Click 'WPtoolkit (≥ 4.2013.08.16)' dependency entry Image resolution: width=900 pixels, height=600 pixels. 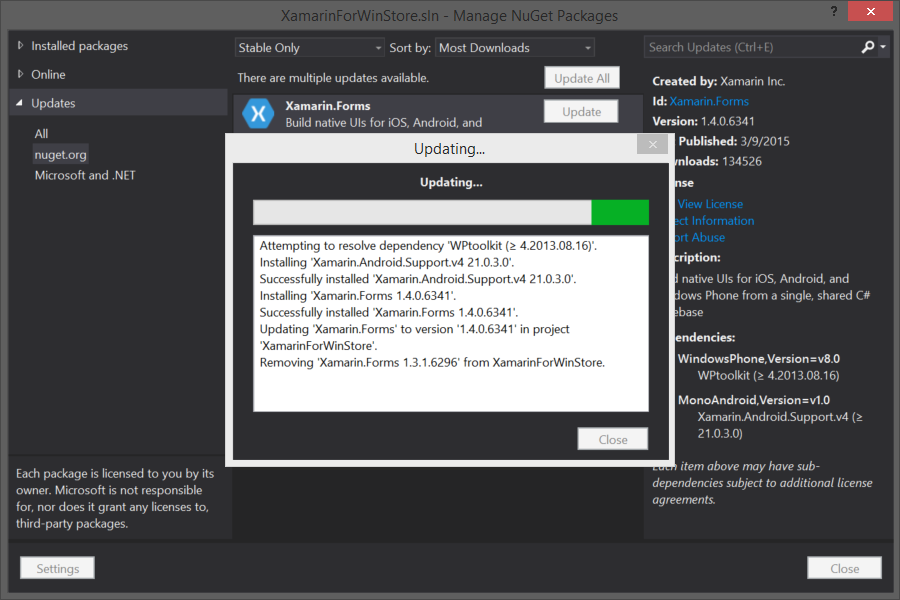click(768, 376)
